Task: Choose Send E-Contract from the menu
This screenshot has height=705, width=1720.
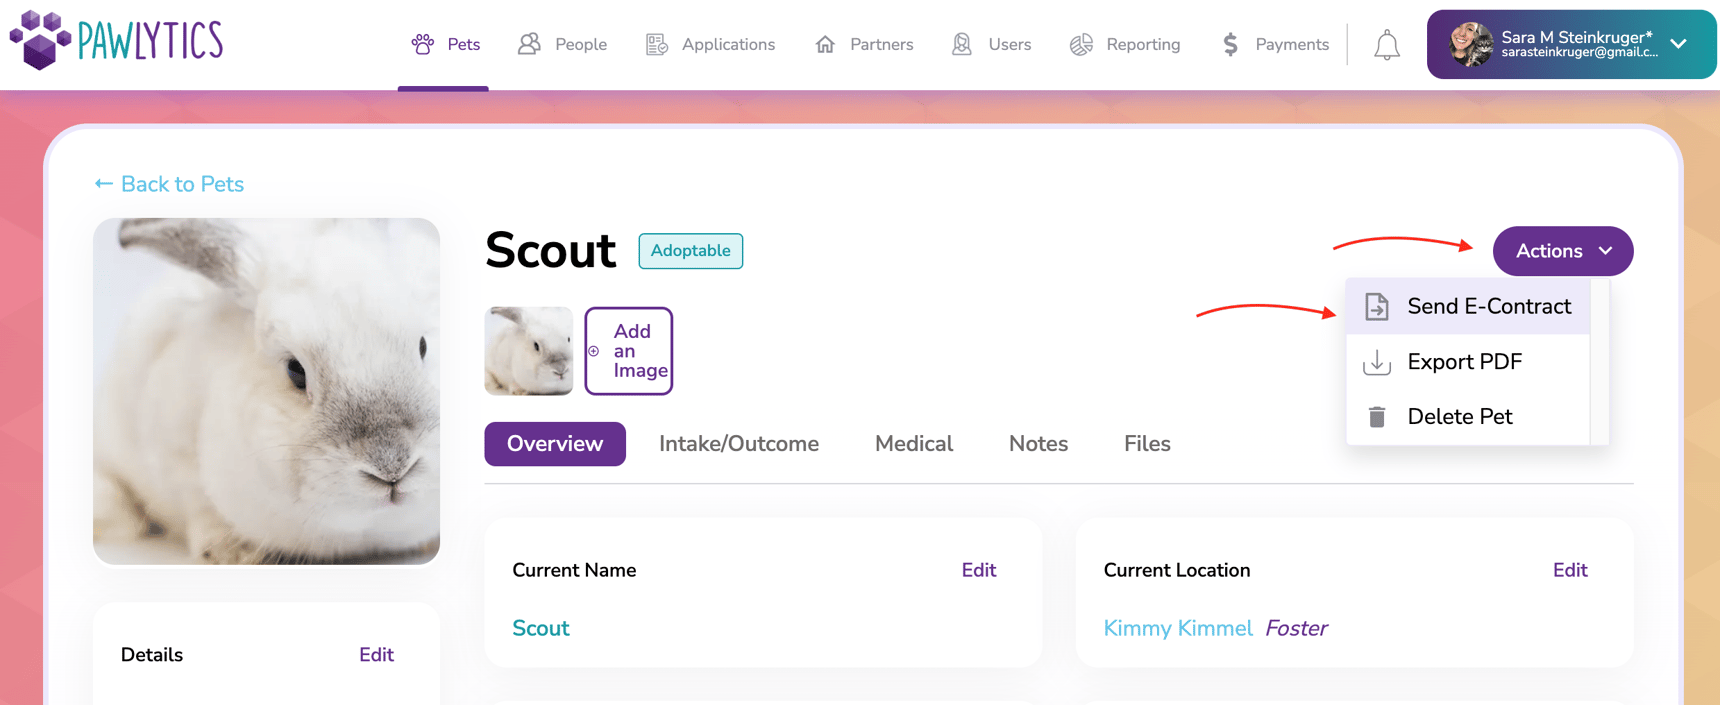Action: click(x=1489, y=306)
